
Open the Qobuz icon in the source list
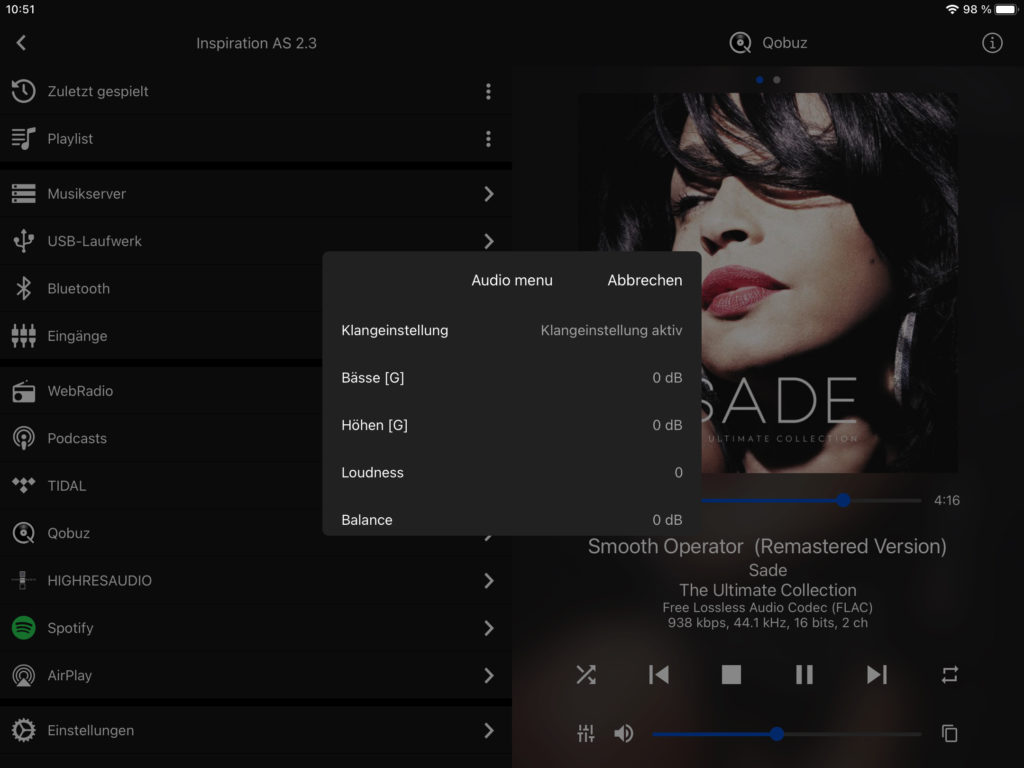tap(24, 533)
